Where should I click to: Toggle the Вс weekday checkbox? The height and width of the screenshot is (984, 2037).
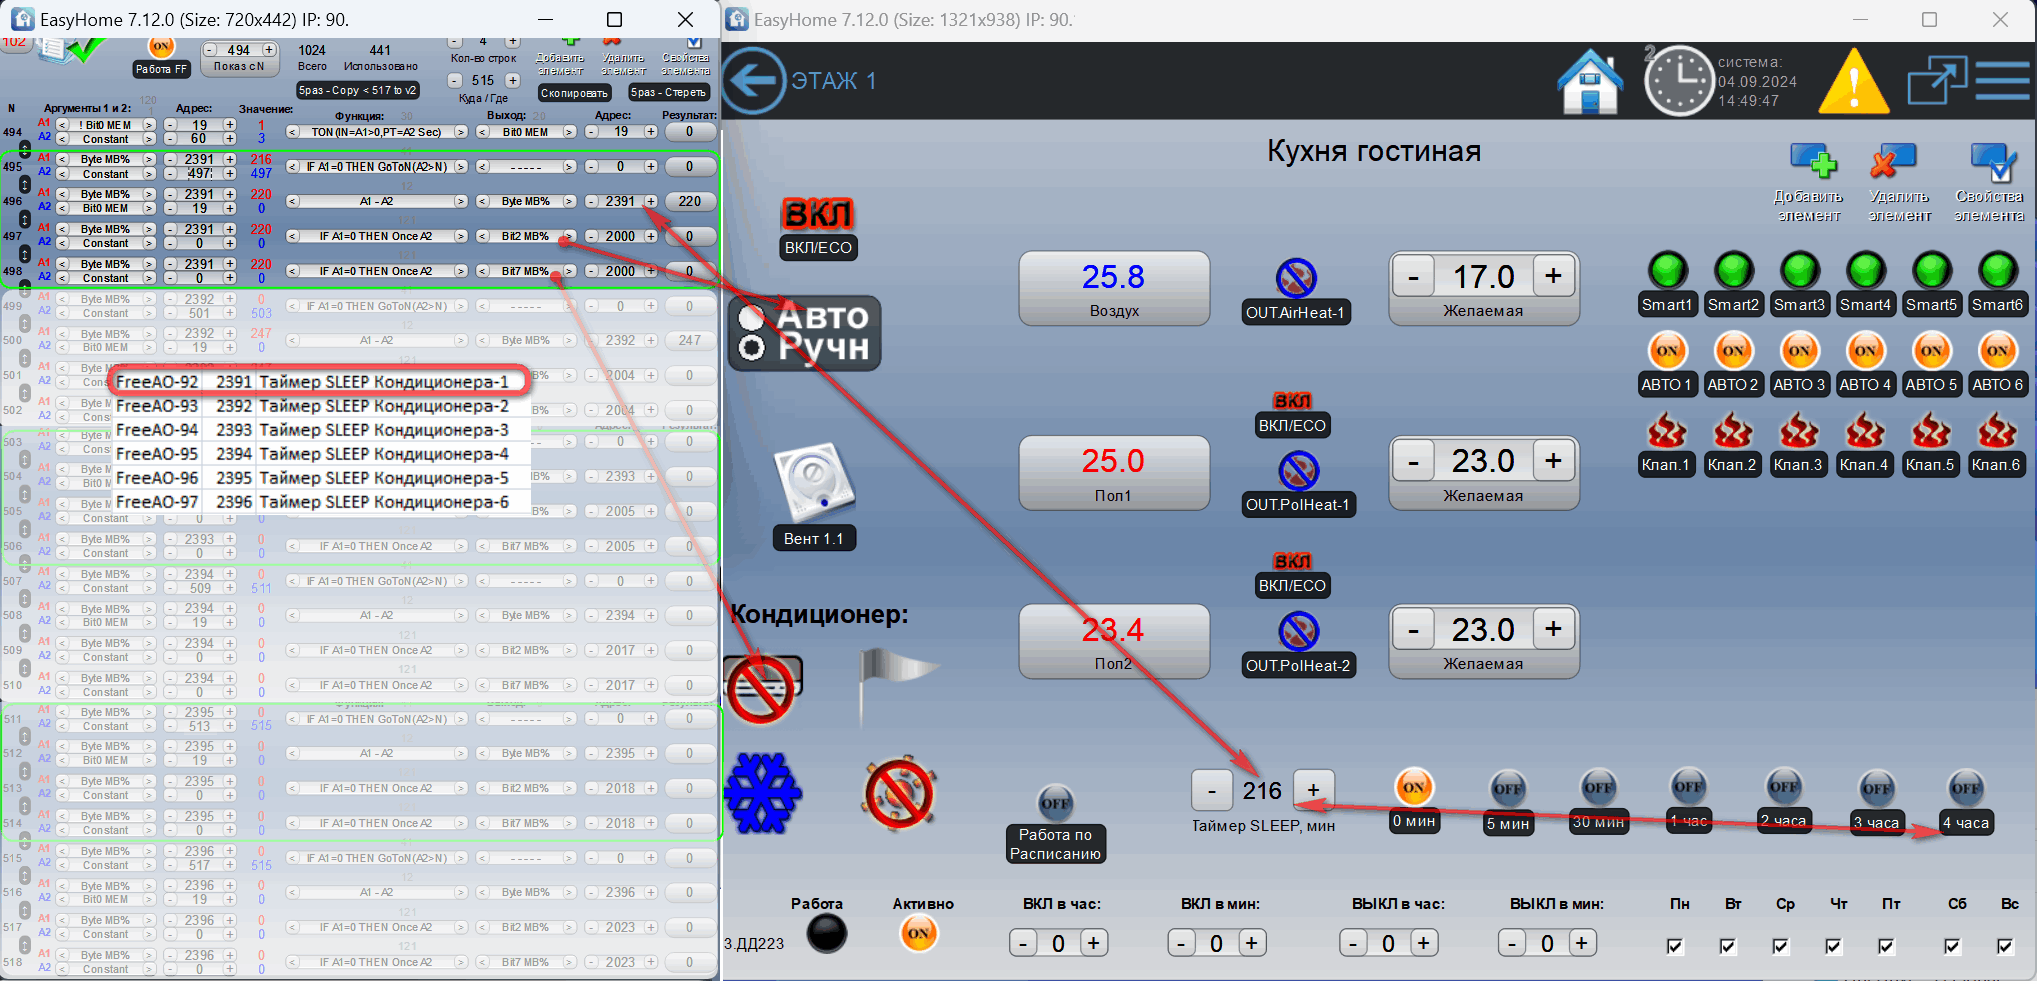click(x=2005, y=945)
